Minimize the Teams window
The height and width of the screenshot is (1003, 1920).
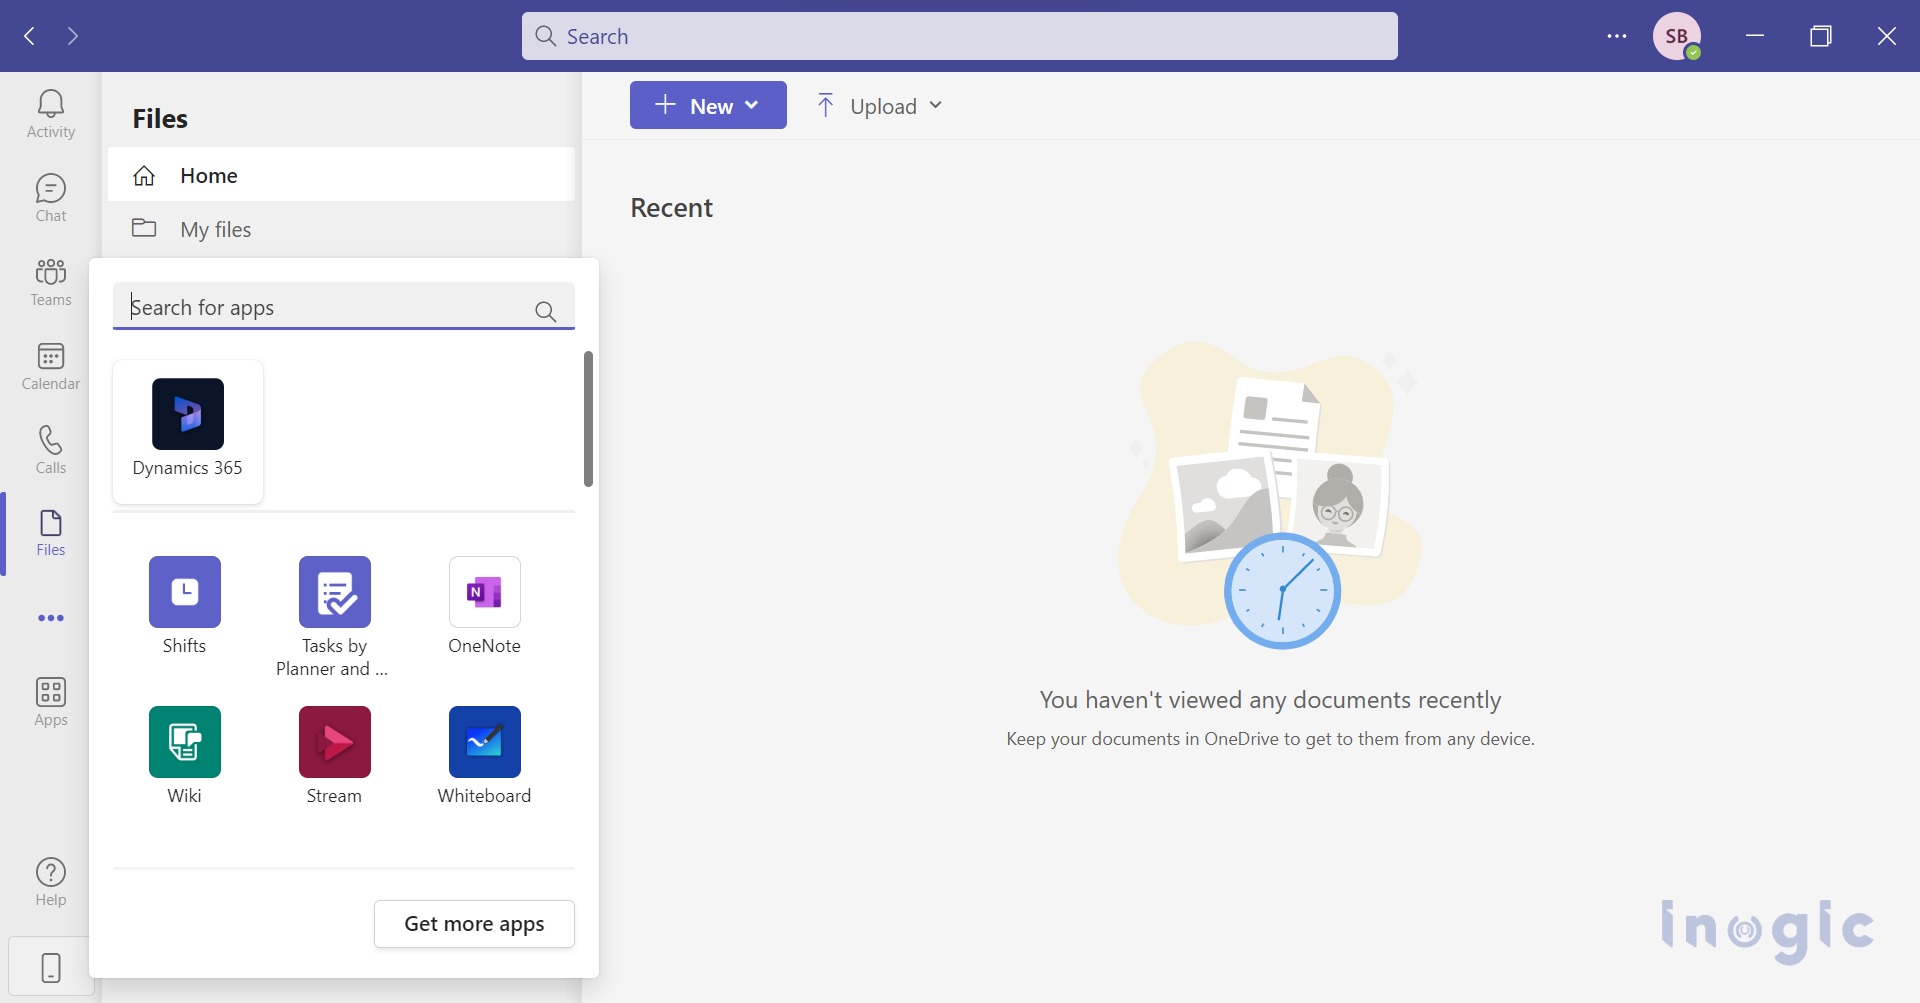pyautogui.click(x=1755, y=36)
